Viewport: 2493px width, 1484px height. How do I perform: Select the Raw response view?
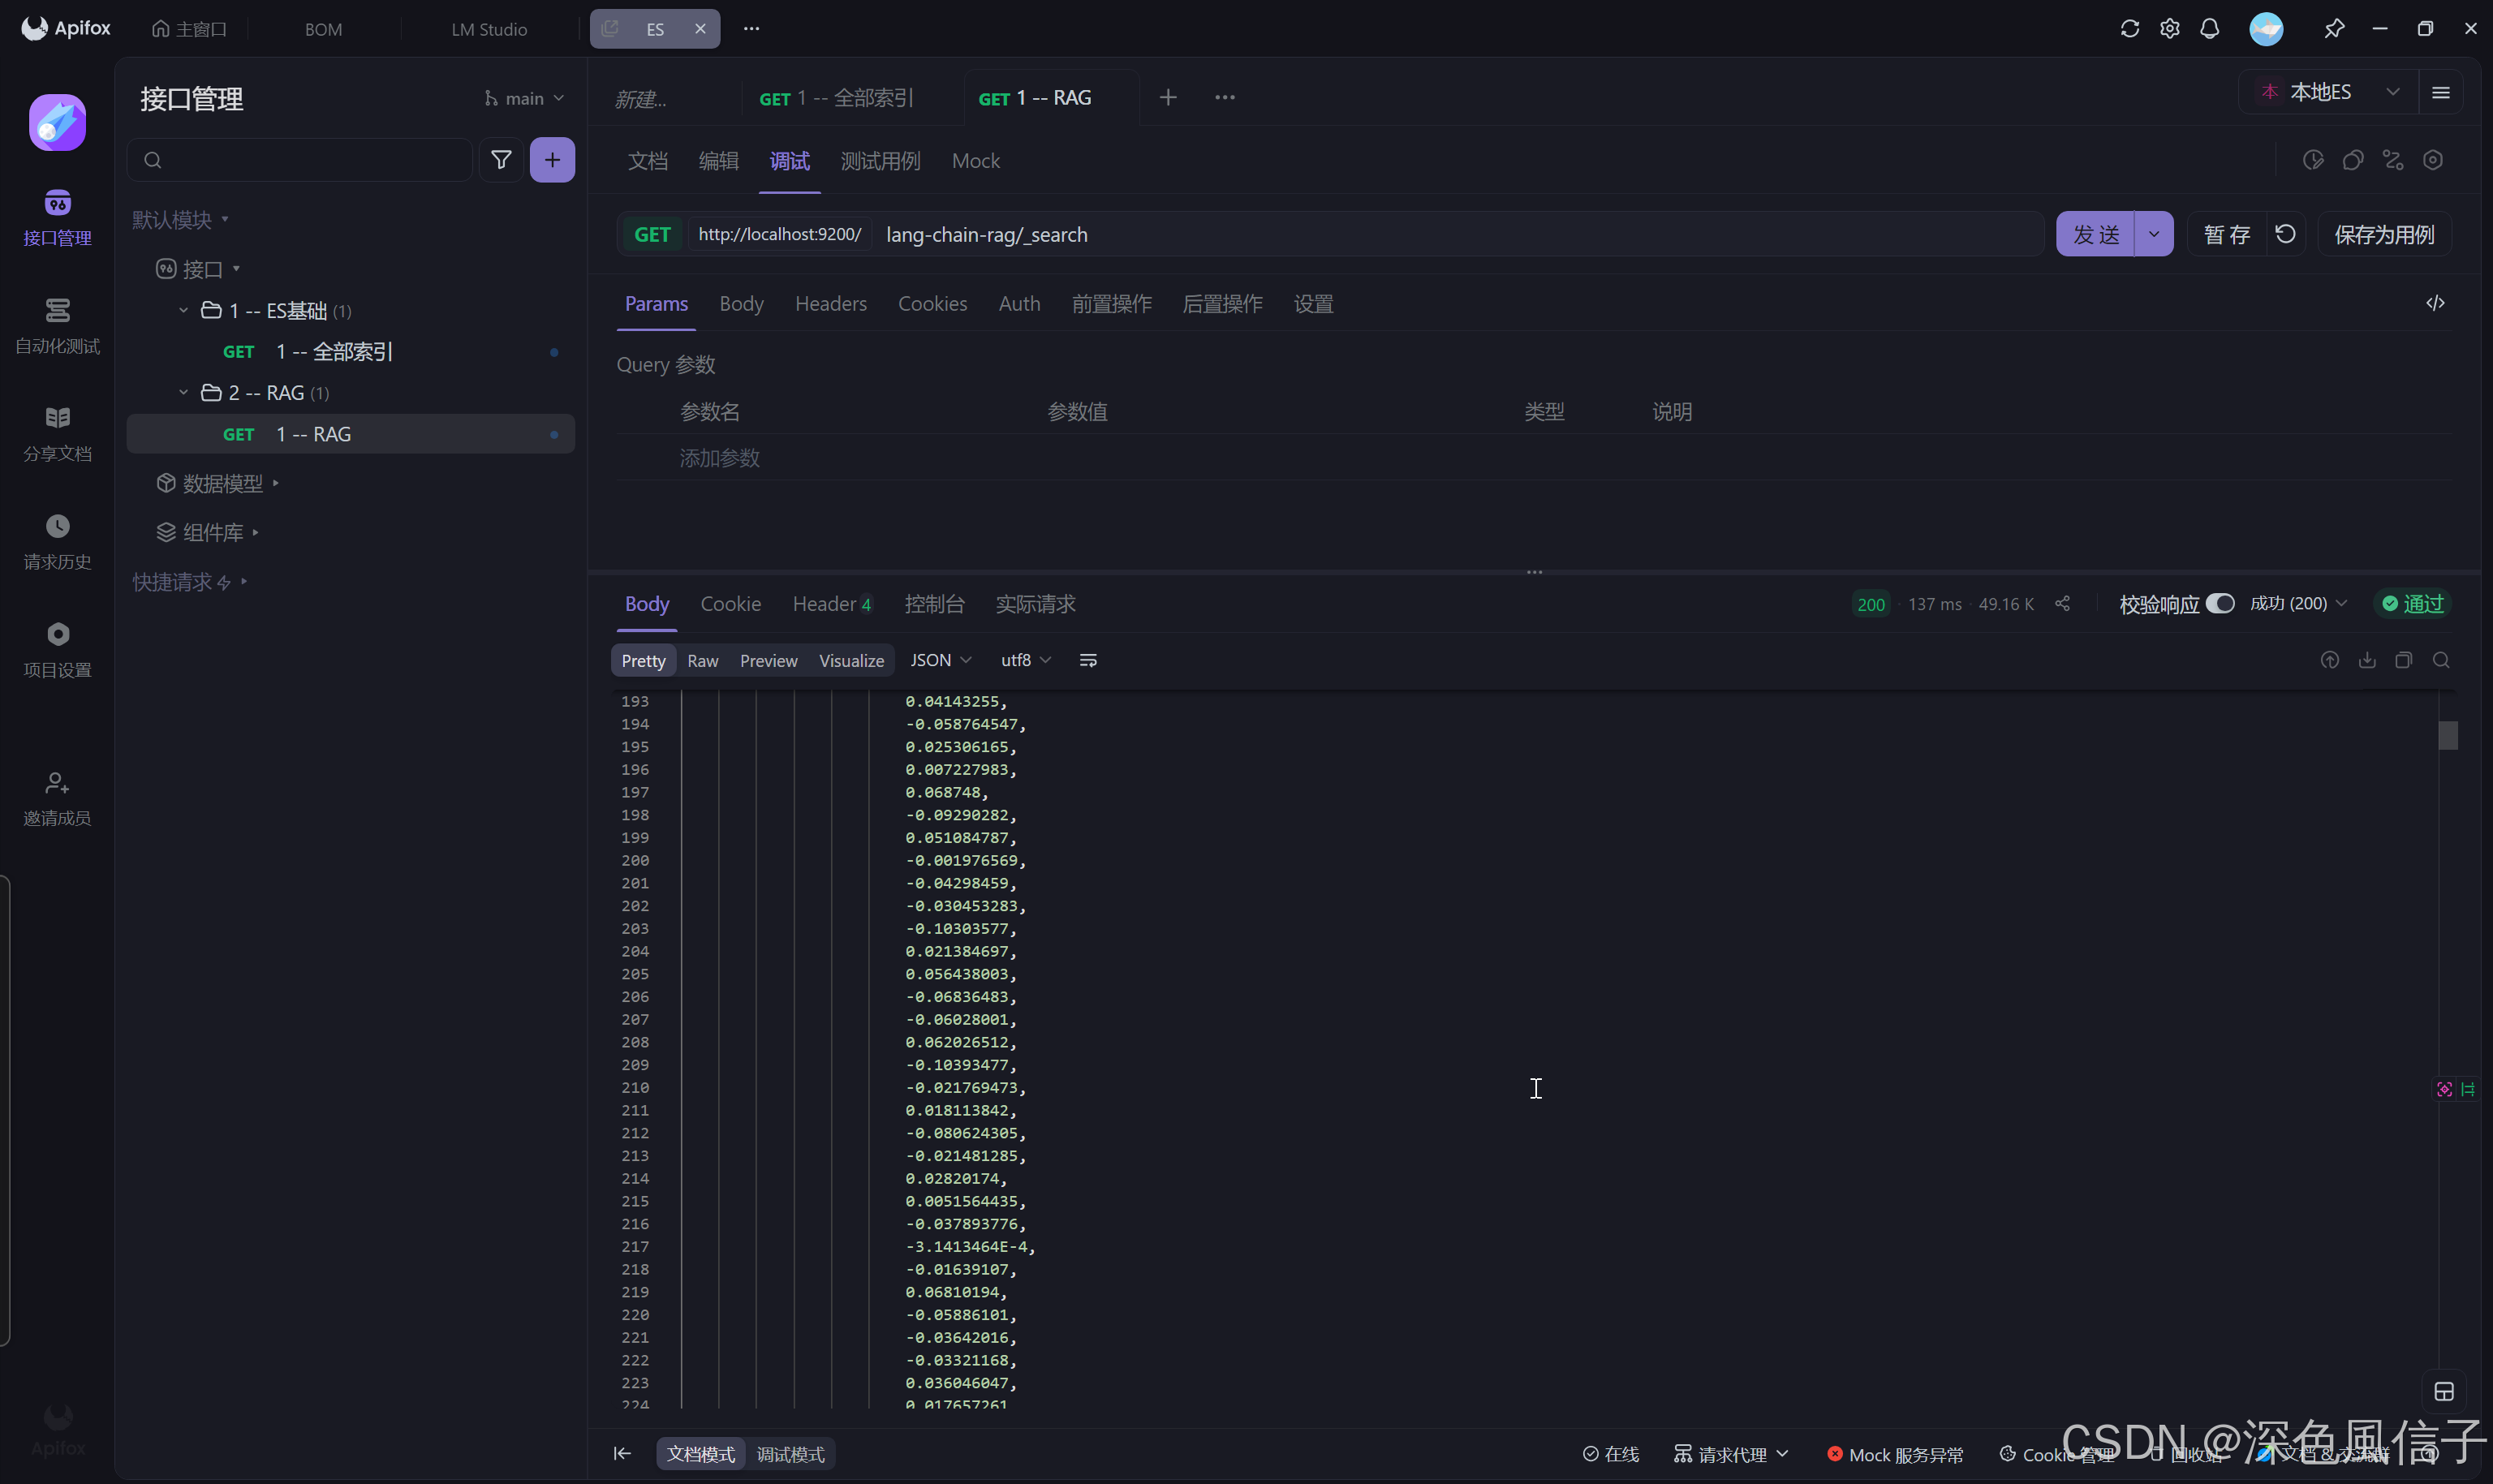pos(702,660)
